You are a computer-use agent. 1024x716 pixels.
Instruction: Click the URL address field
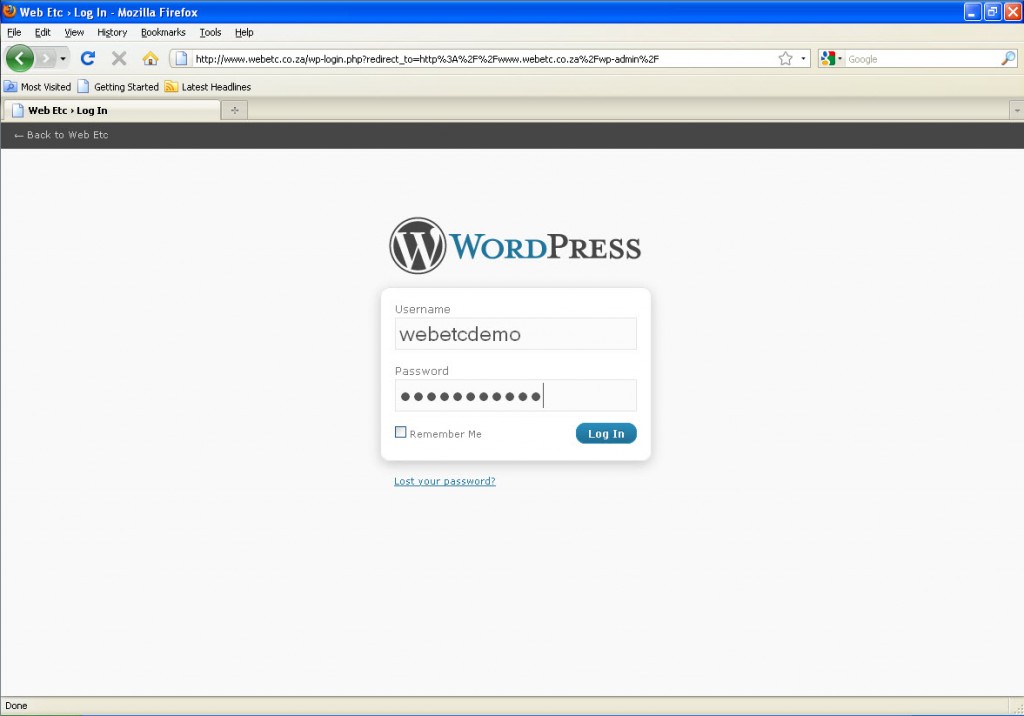[x=483, y=59]
